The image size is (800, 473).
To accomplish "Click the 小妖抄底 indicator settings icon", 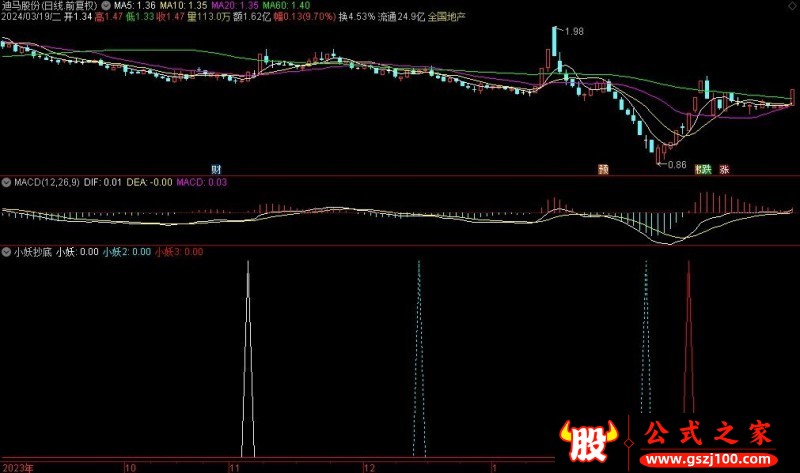I will pos(6,252).
